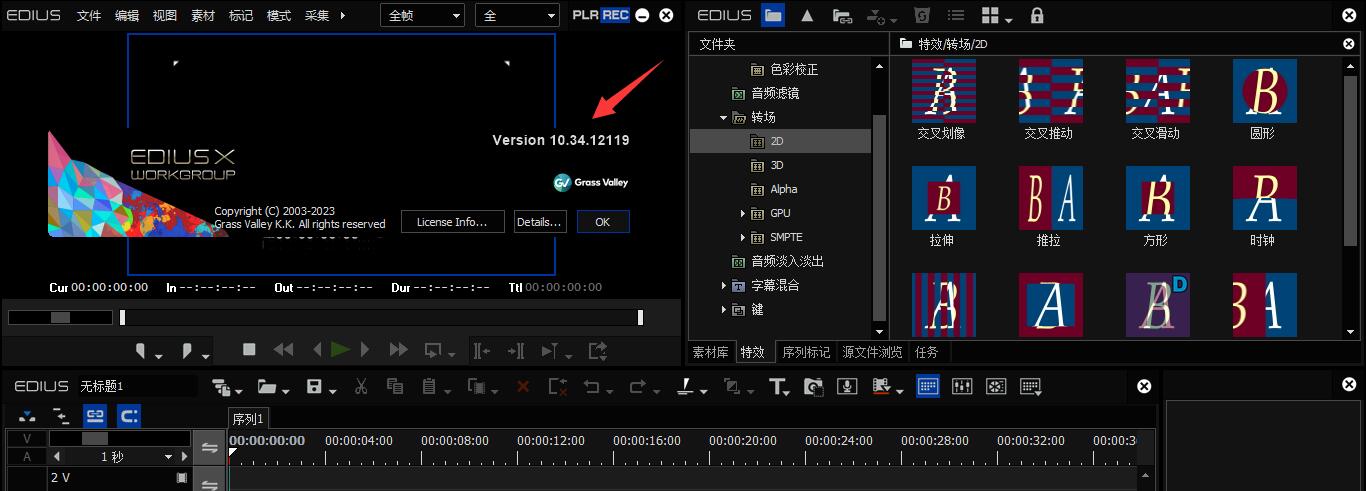Toggle the Bin window keyboard-grid icon
The width and height of the screenshot is (1366, 491).
click(928, 386)
